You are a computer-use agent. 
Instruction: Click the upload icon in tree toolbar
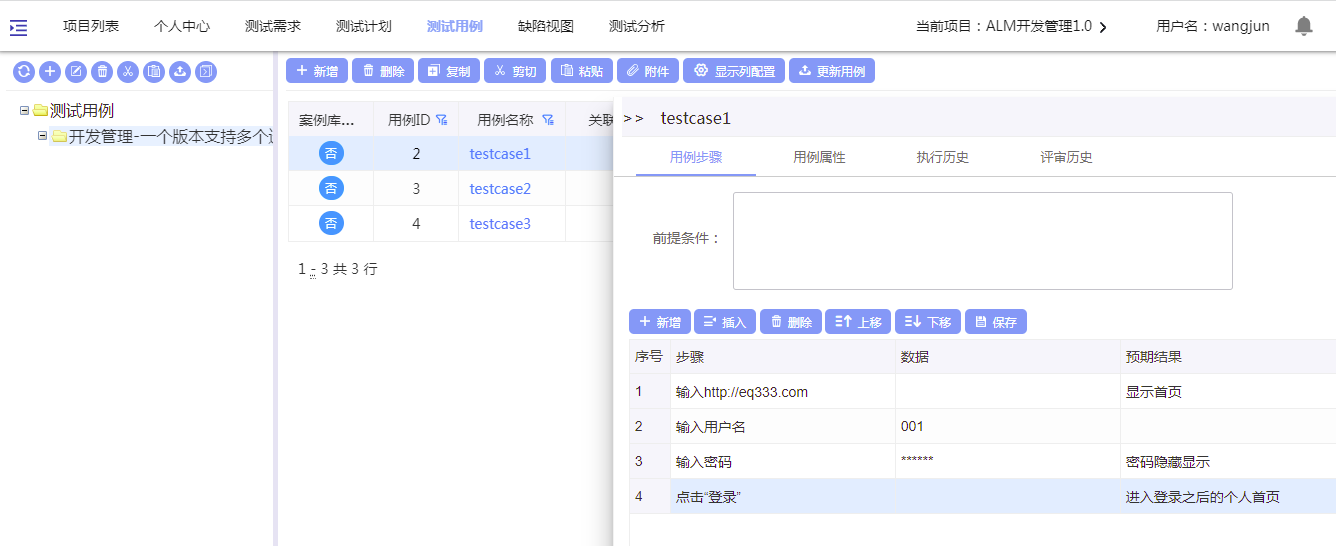pyautogui.click(x=180, y=71)
